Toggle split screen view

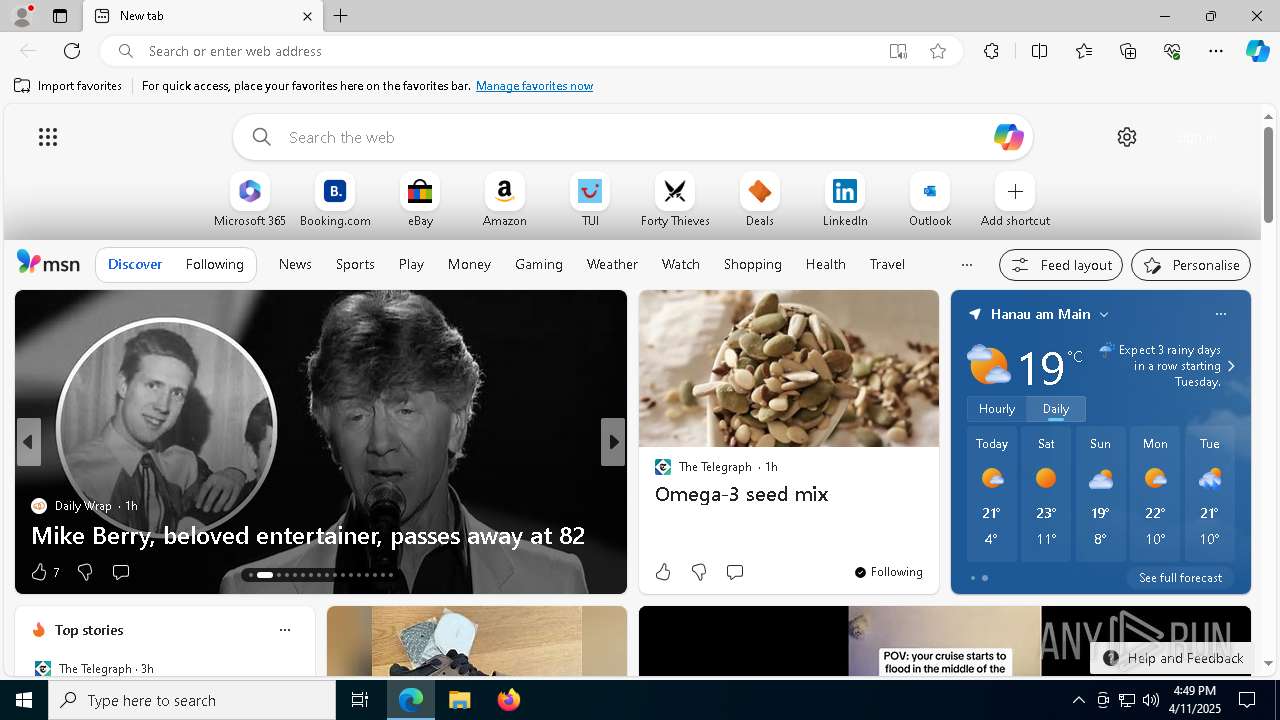(x=1039, y=51)
